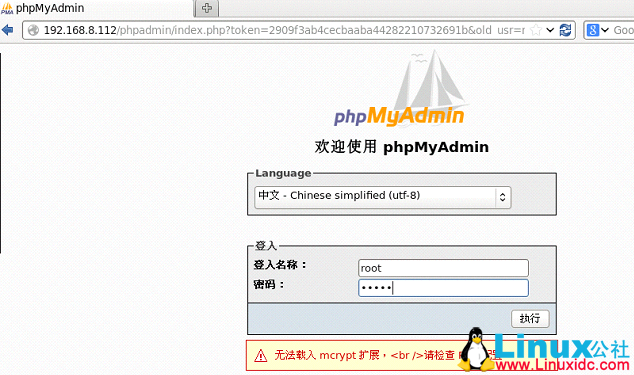Image resolution: width=634 pixels, height=375 pixels.
Task: Click the globe site identity icon
Action: coord(33,30)
